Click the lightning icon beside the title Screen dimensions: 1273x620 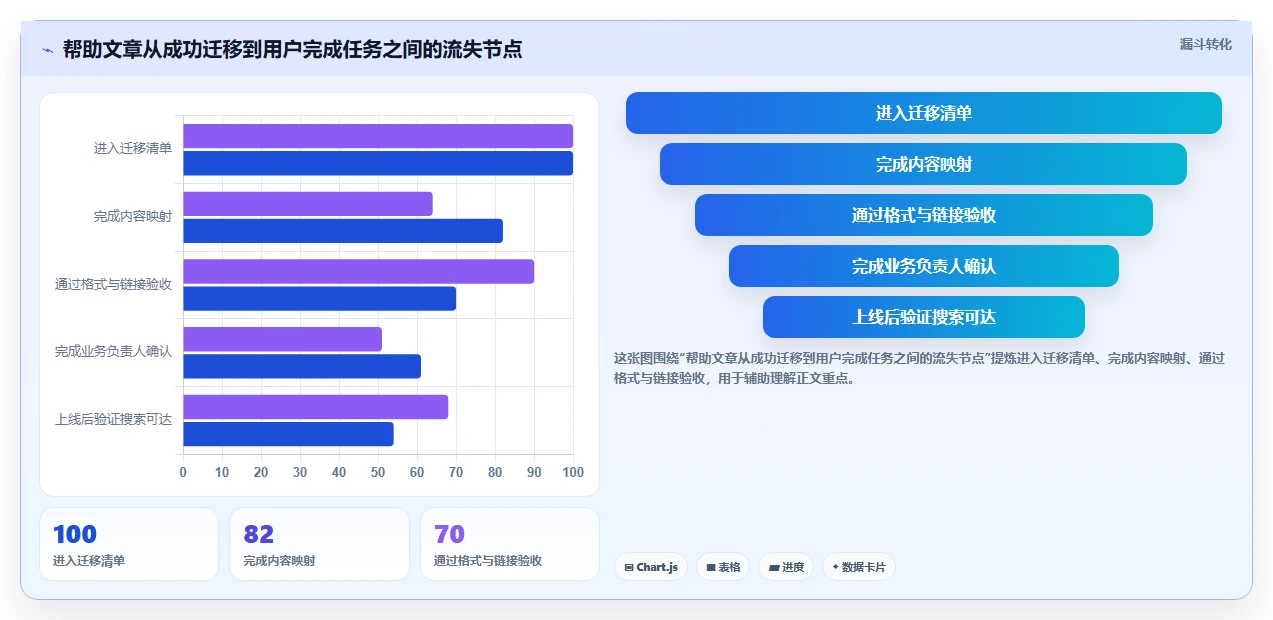[x=47, y=50]
